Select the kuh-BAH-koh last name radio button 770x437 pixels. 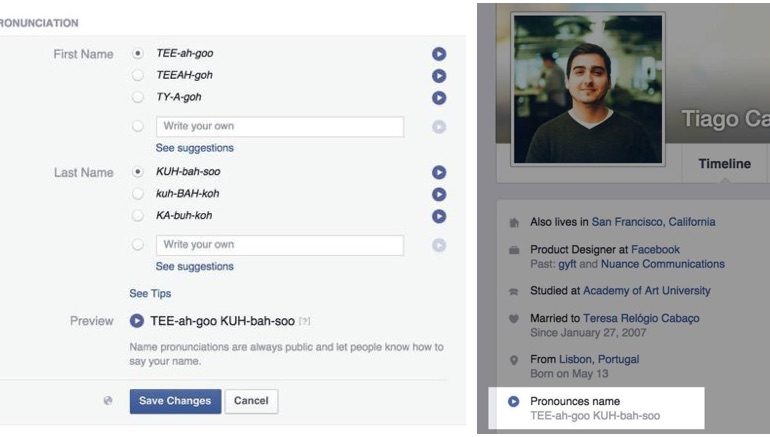click(138, 194)
